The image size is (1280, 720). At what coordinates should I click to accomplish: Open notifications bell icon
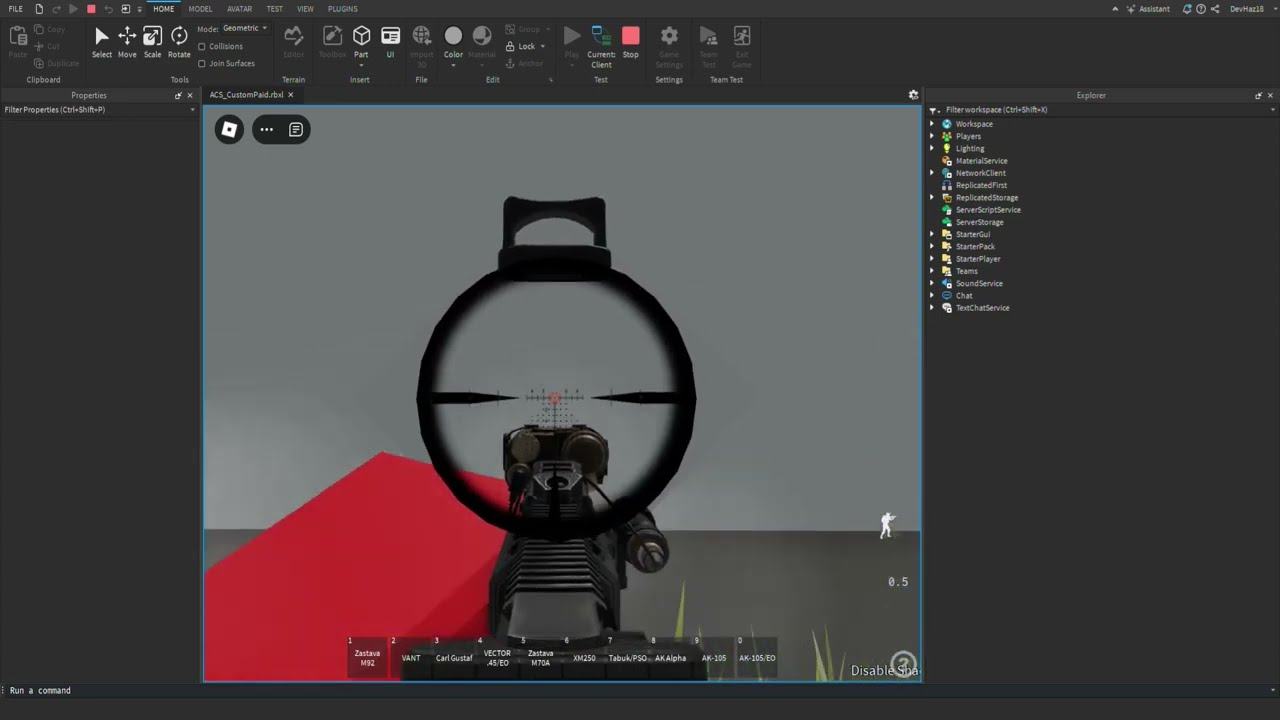[x=1187, y=9]
